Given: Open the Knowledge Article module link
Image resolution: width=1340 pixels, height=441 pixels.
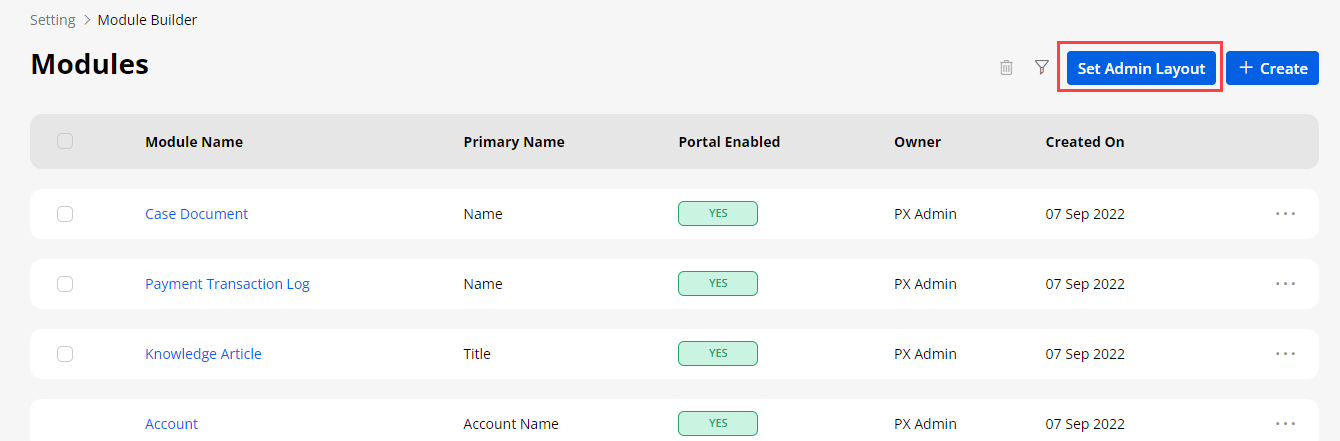Looking at the screenshot, I should point(203,354).
